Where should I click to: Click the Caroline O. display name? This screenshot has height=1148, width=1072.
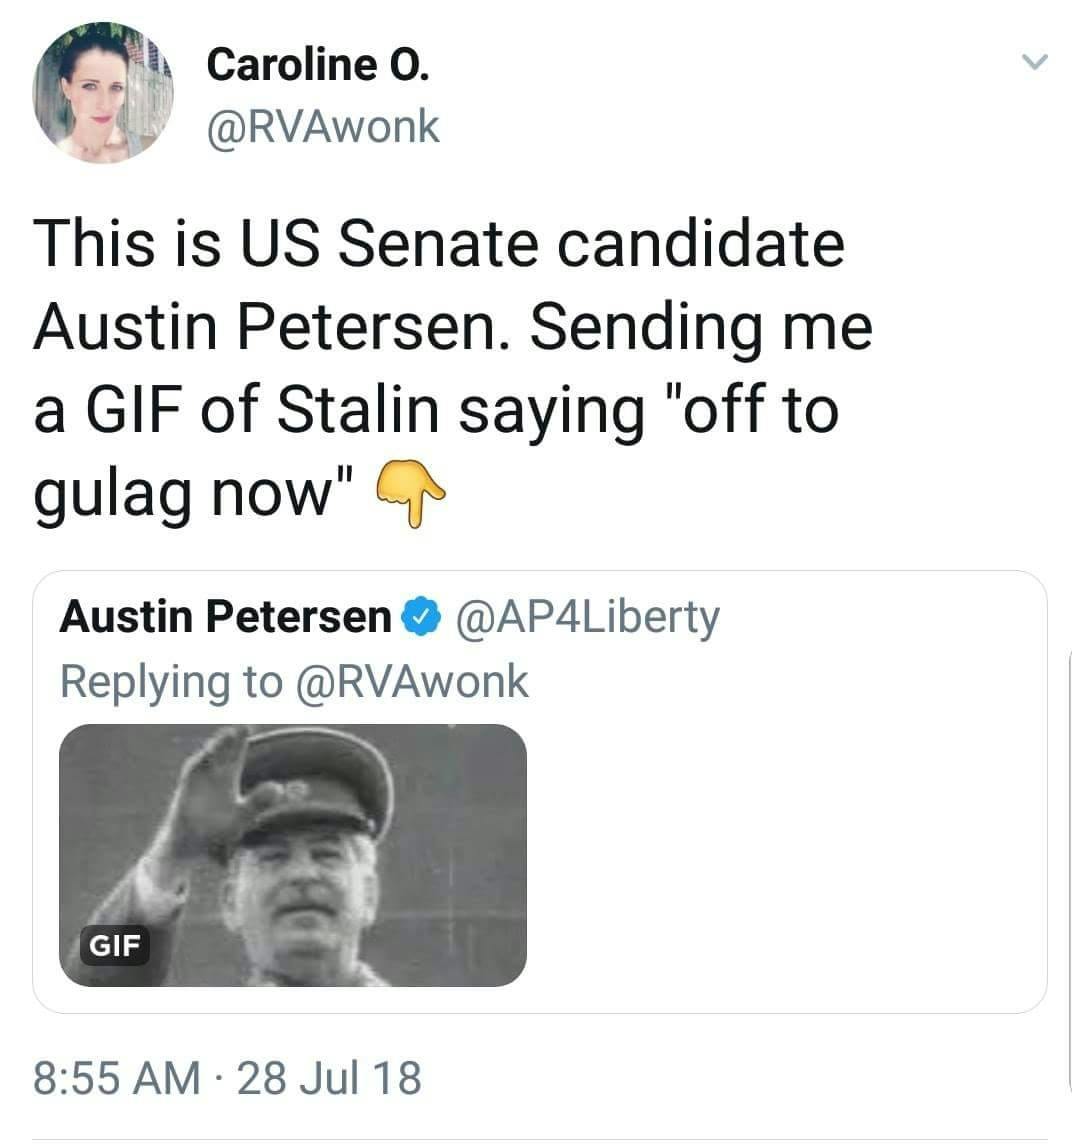(x=318, y=66)
